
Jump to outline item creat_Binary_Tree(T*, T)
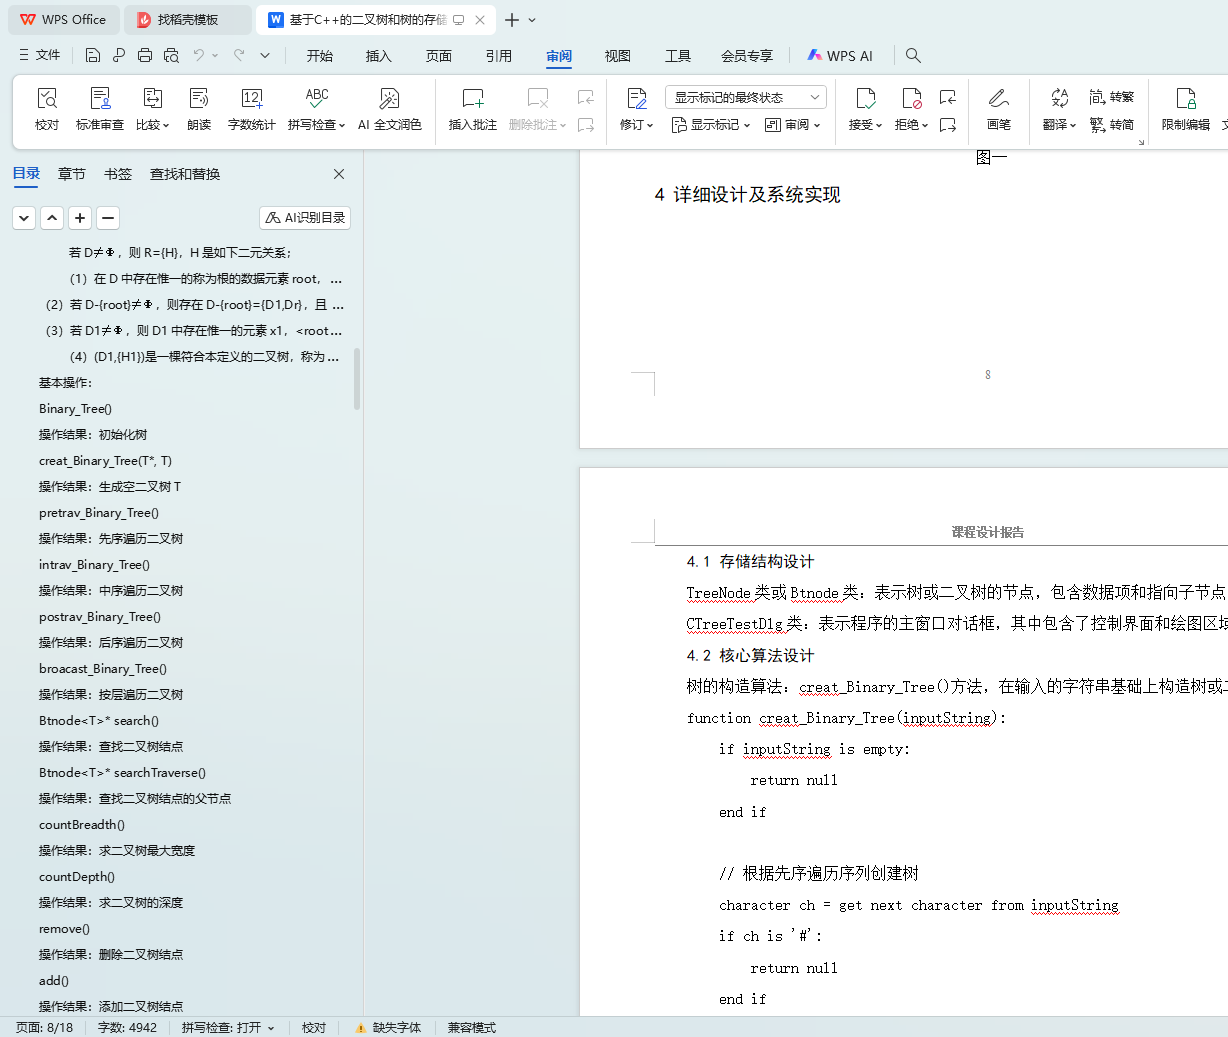coord(105,461)
